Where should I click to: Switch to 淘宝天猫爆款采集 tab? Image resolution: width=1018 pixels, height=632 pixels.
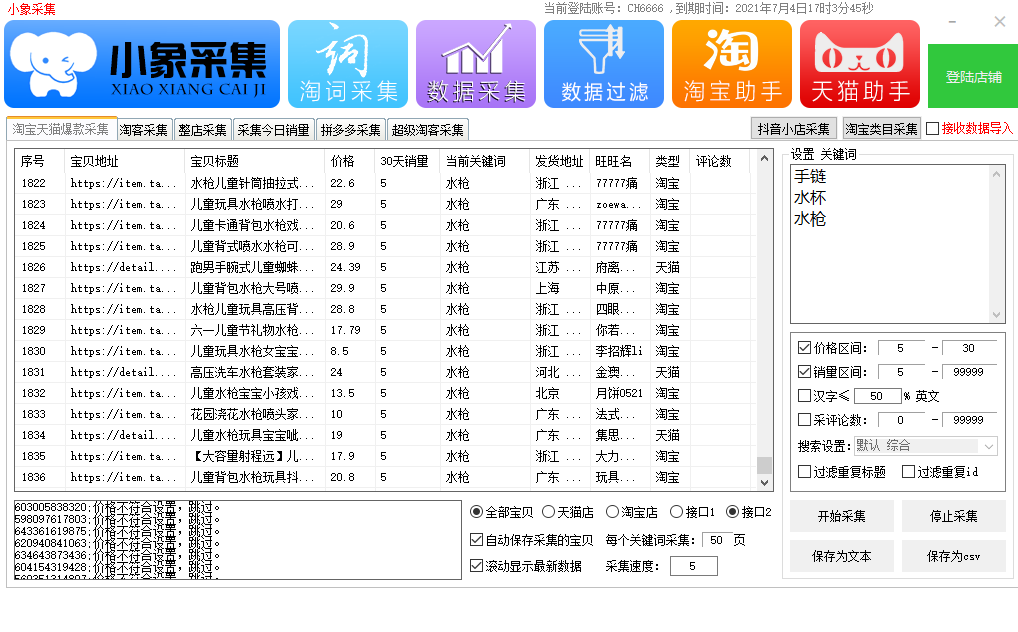(61, 129)
